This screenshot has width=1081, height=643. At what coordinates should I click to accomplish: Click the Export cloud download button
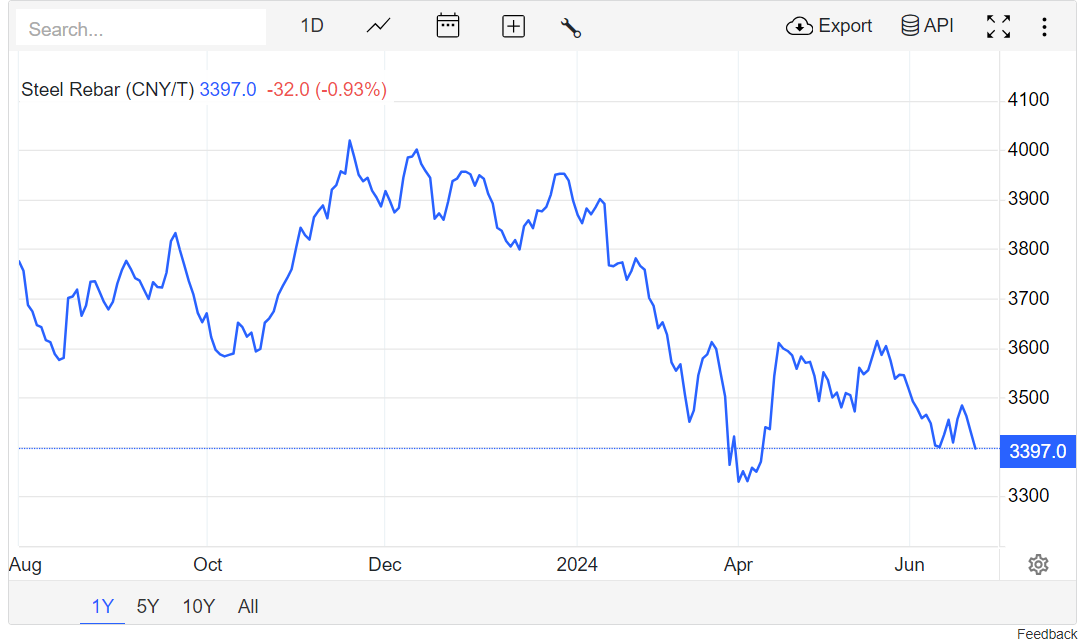click(829, 26)
